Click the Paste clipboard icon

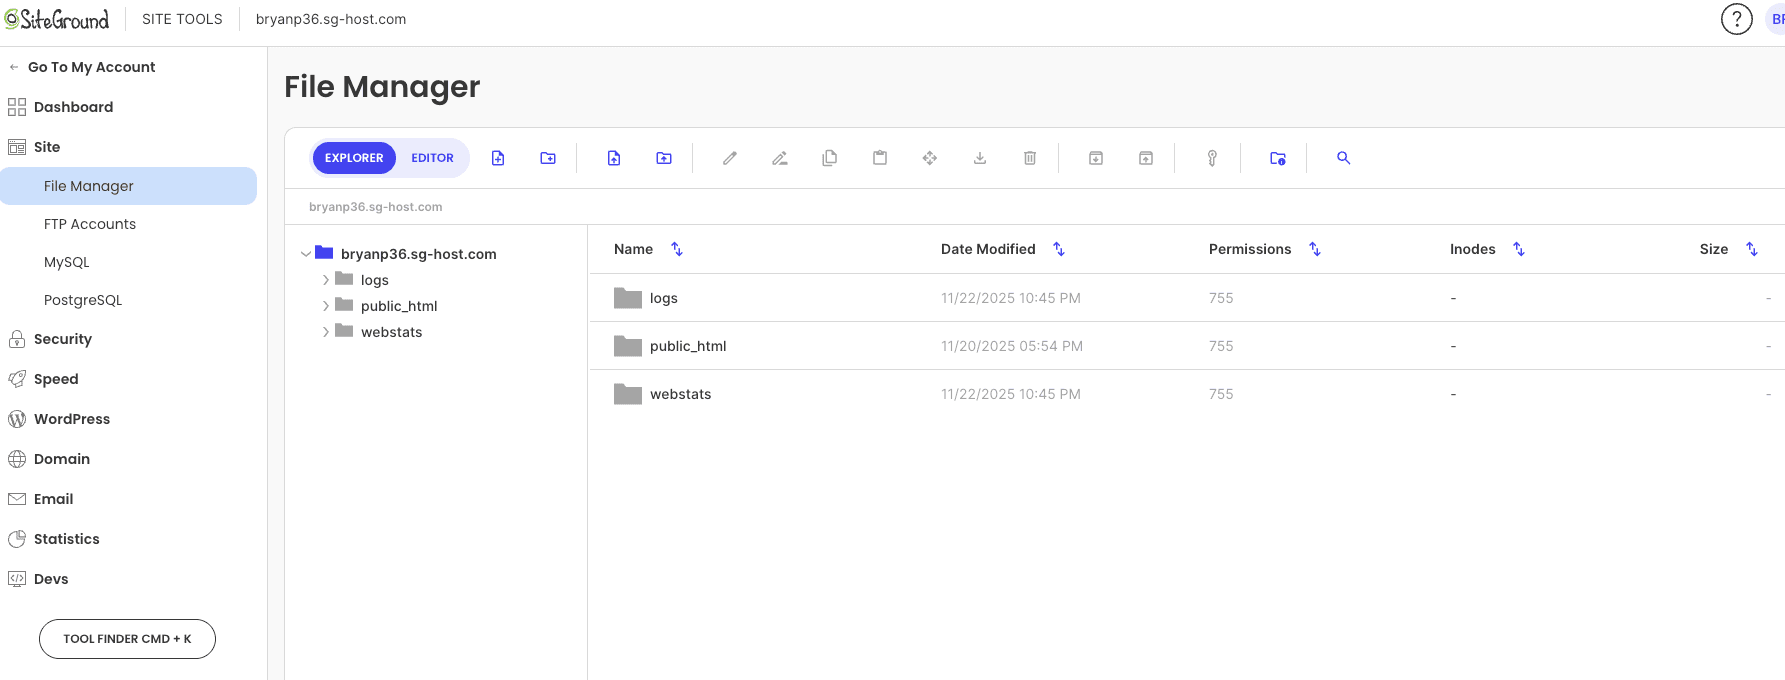880,158
